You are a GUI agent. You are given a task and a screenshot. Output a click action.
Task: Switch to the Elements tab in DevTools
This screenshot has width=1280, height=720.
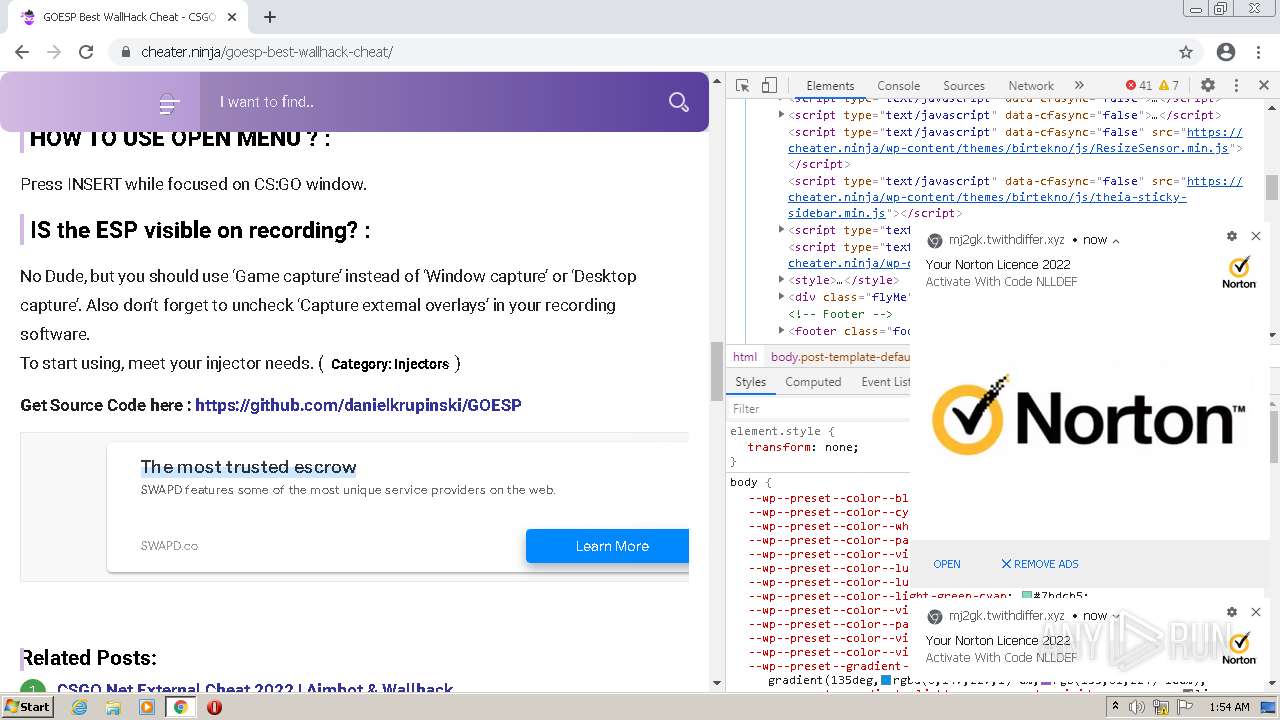point(830,86)
